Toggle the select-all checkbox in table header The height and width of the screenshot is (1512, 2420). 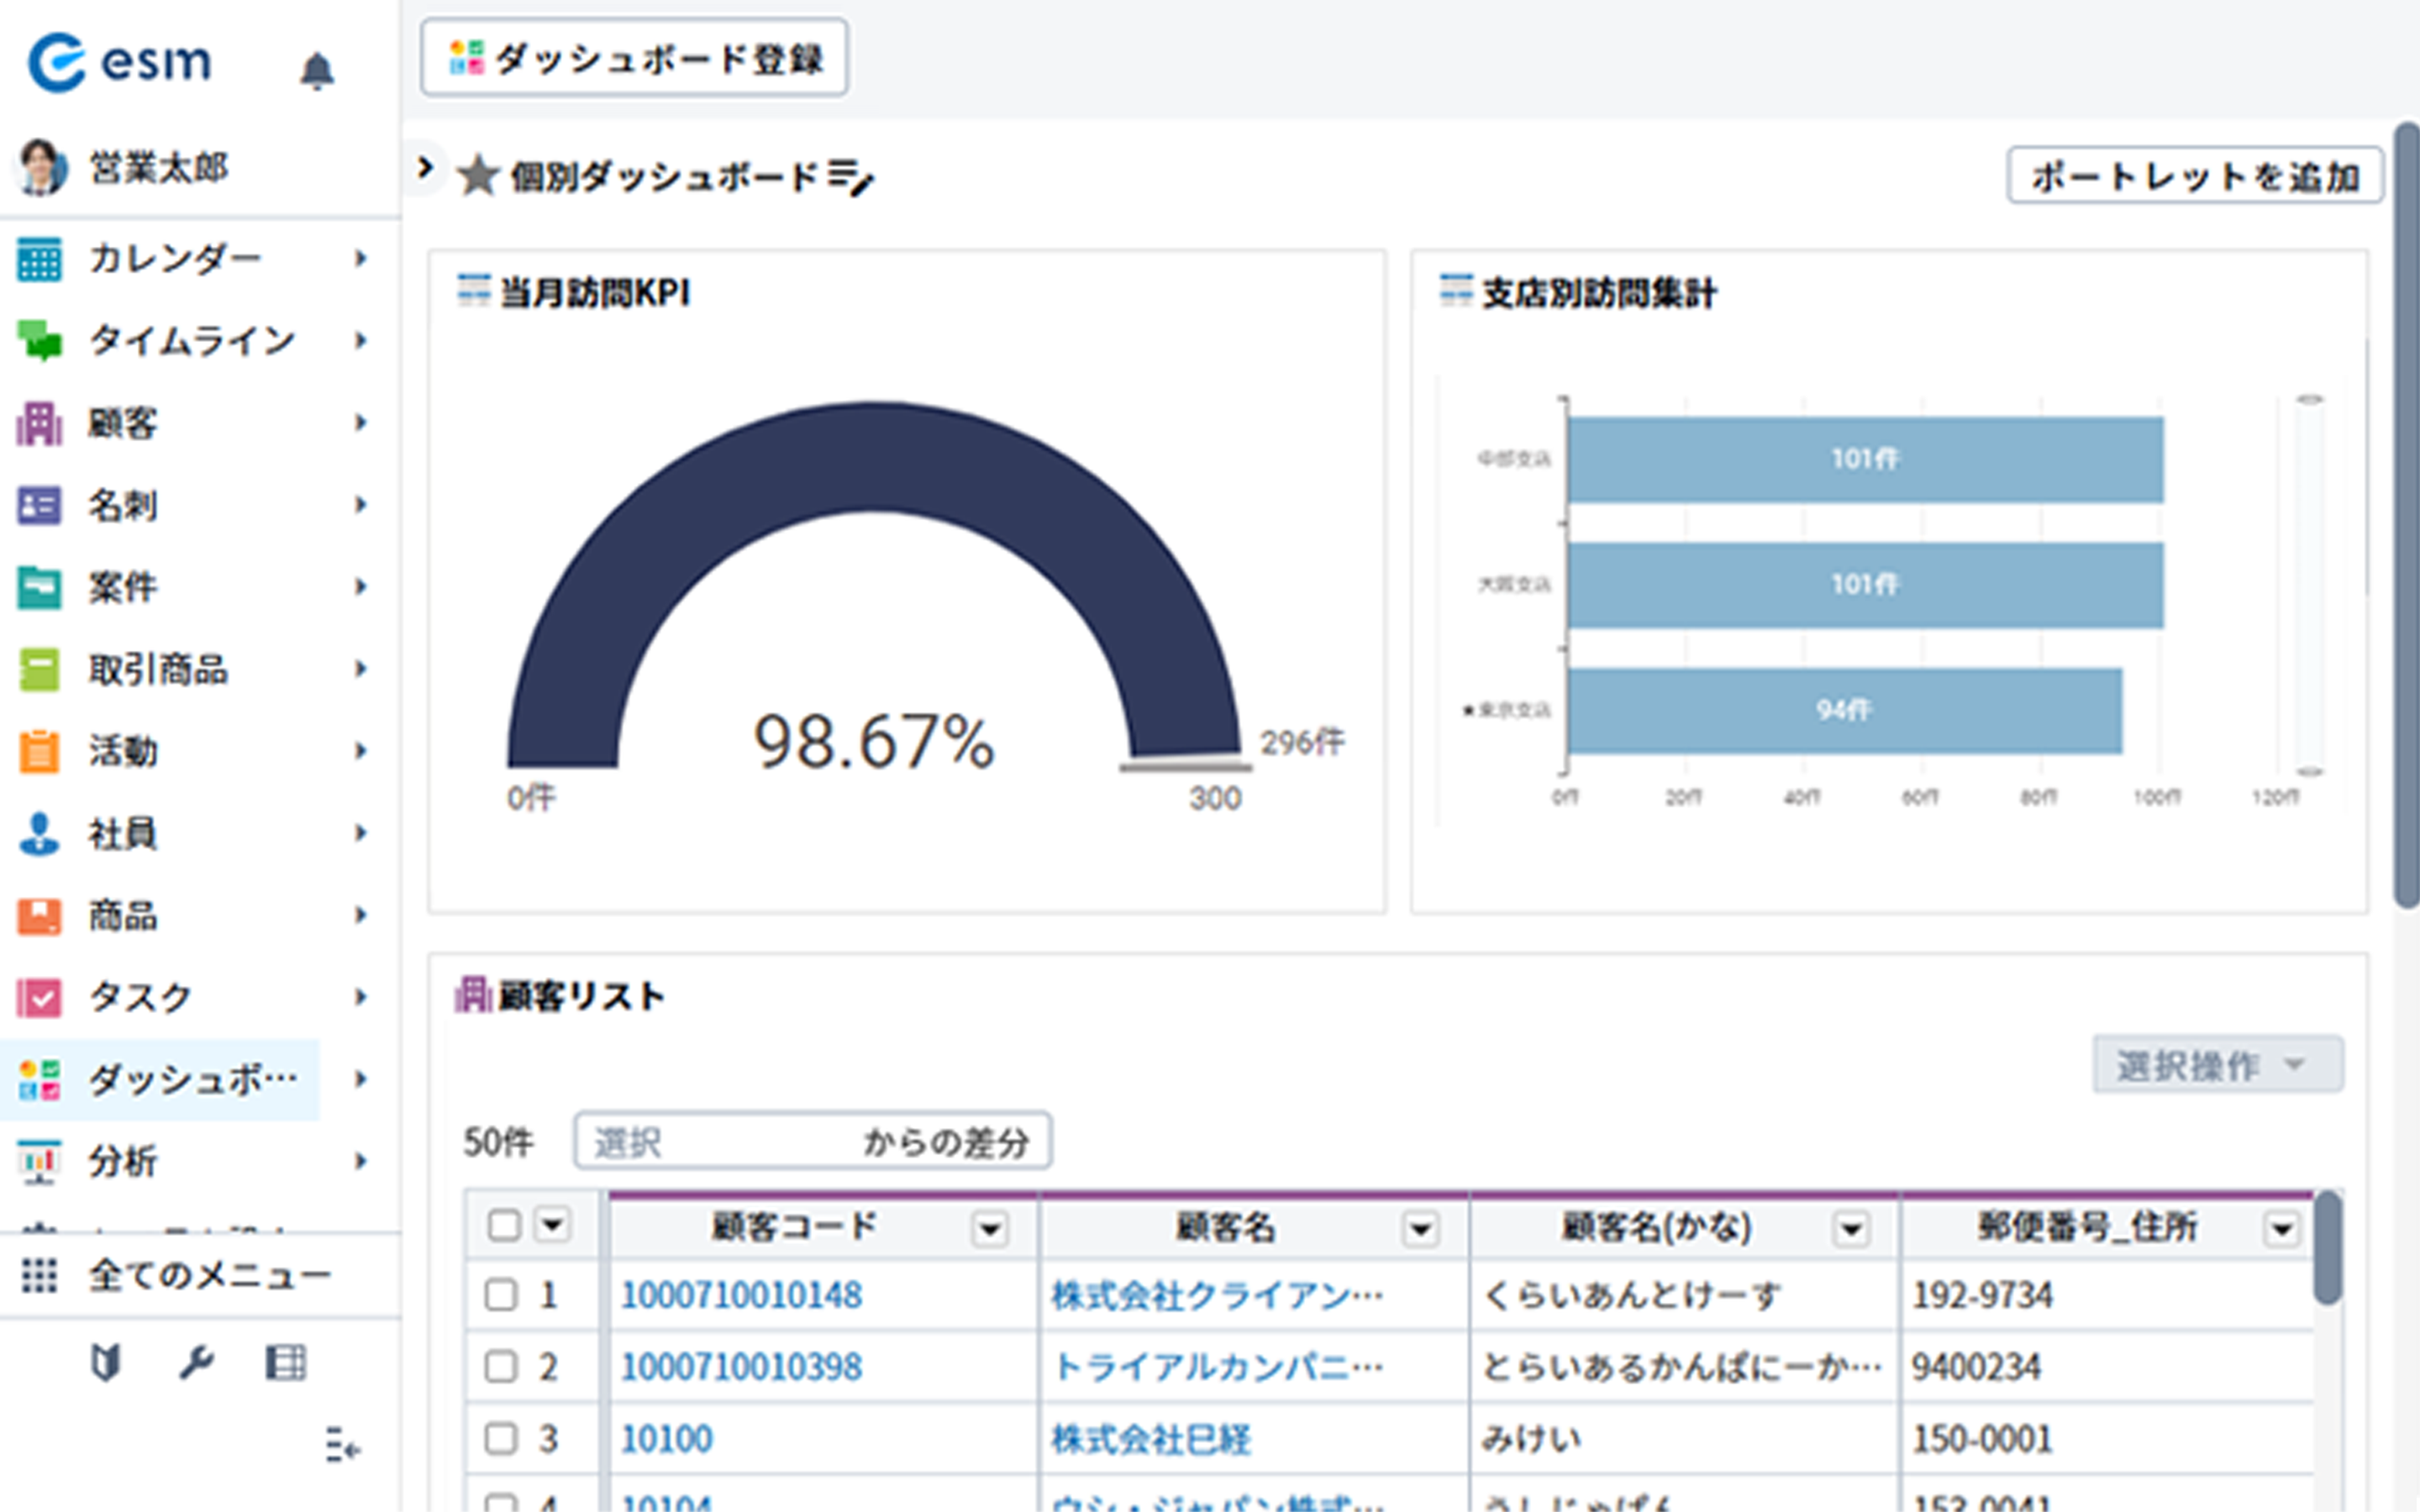click(503, 1225)
